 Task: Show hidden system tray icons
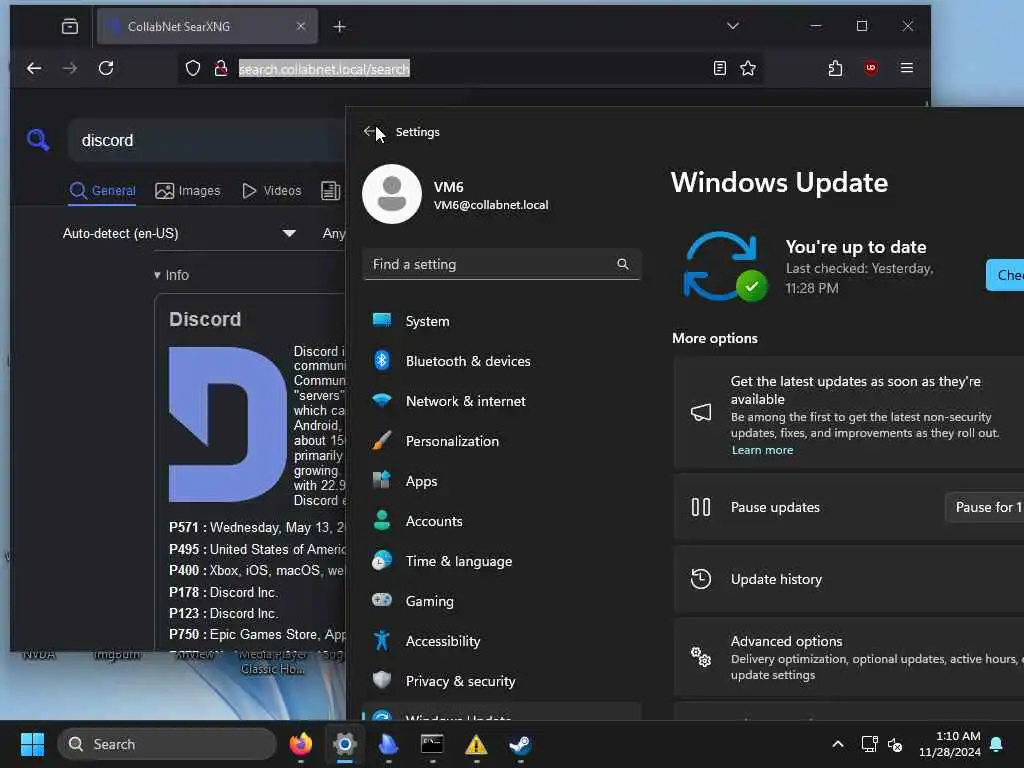coord(838,744)
